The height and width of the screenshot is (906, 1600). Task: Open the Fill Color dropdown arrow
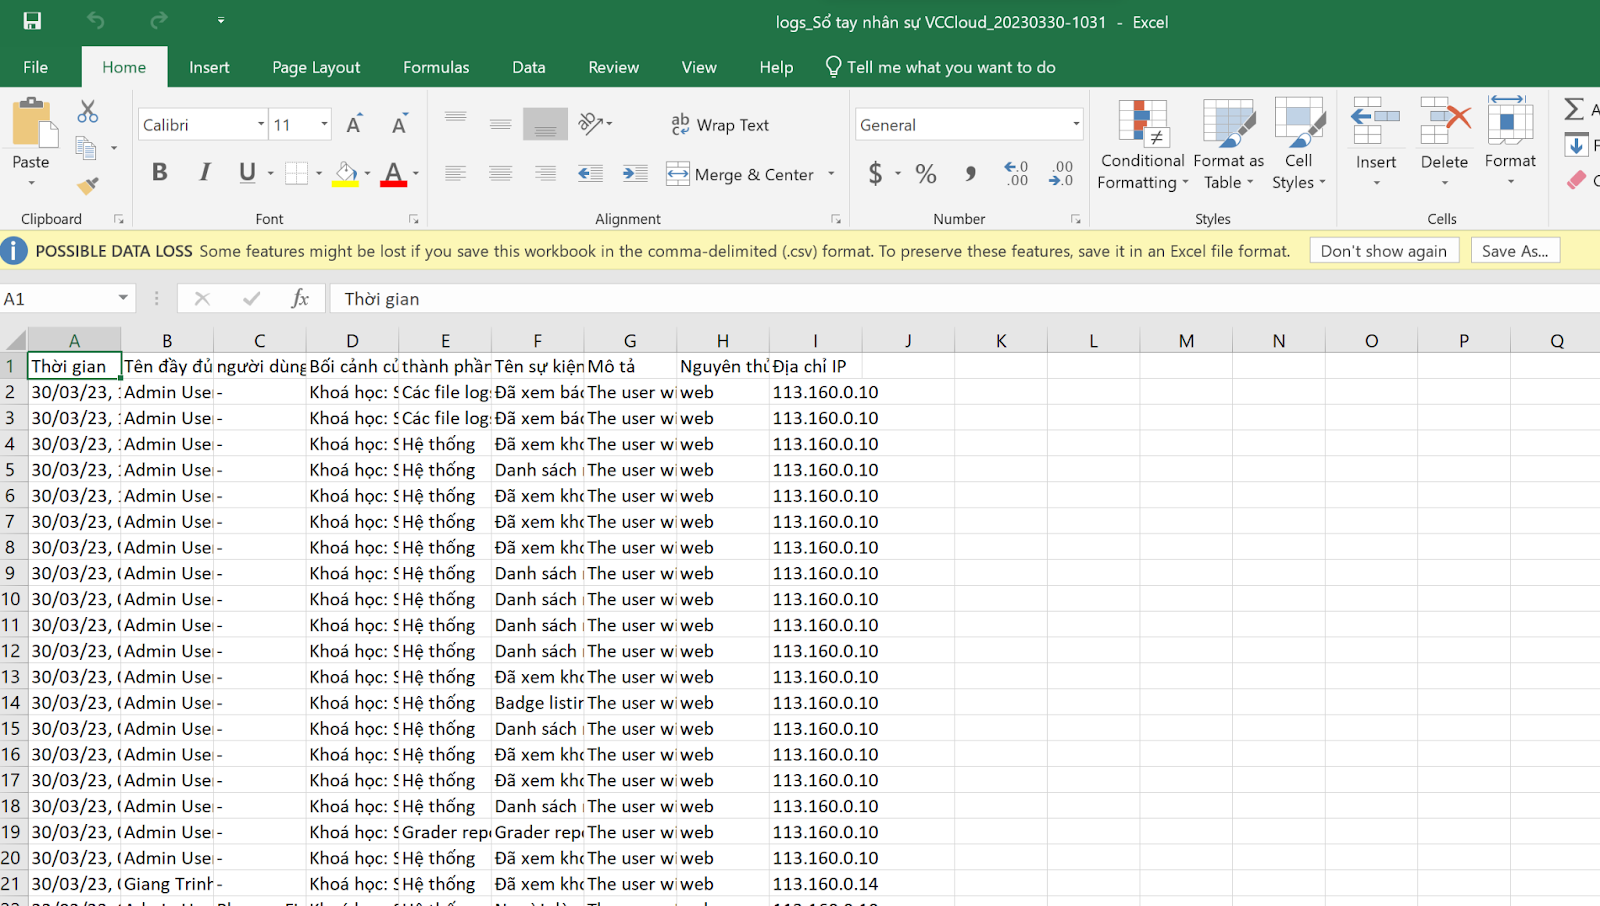(x=368, y=174)
